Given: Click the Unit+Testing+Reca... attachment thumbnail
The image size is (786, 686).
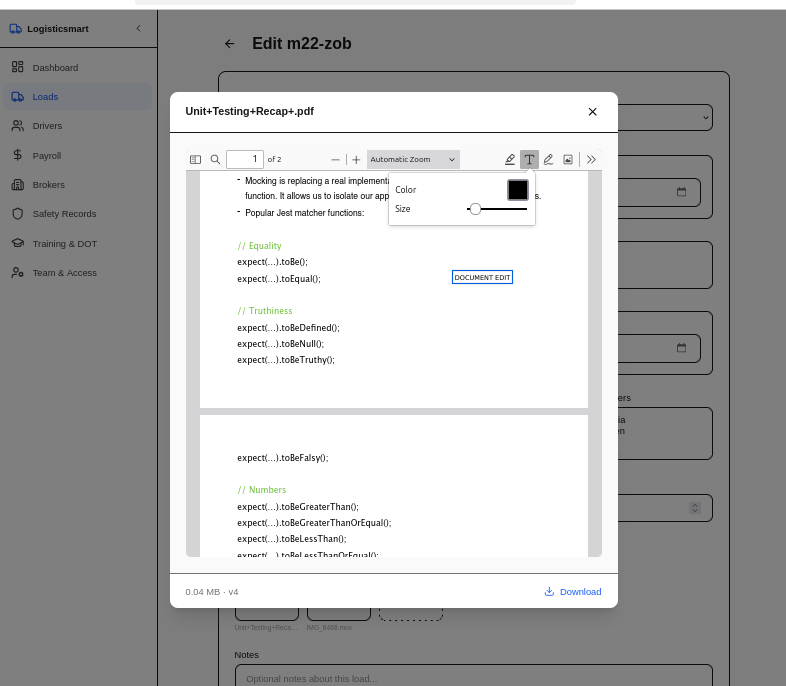Looking at the screenshot, I should 267,614.
